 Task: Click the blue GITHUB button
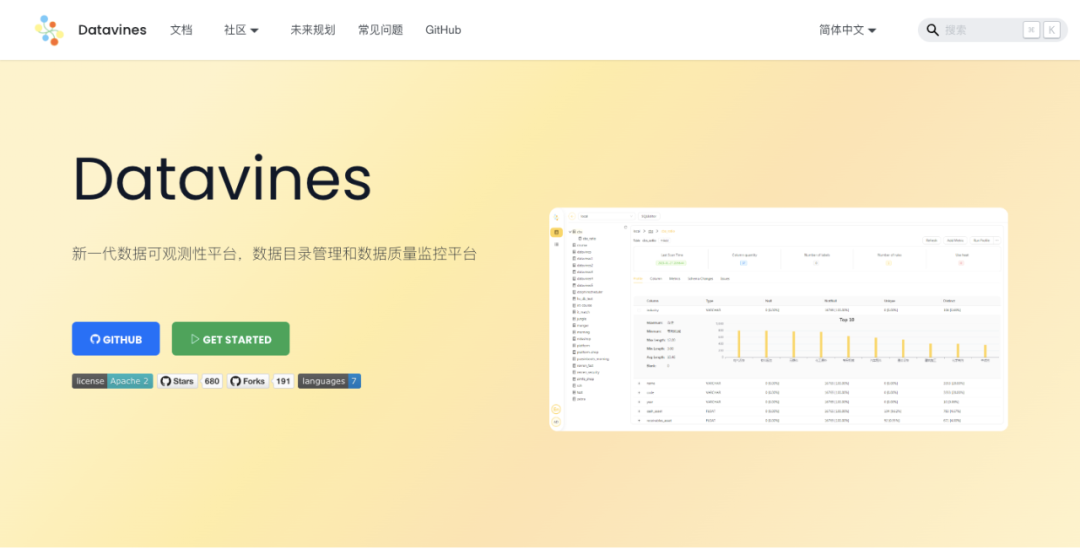116,339
